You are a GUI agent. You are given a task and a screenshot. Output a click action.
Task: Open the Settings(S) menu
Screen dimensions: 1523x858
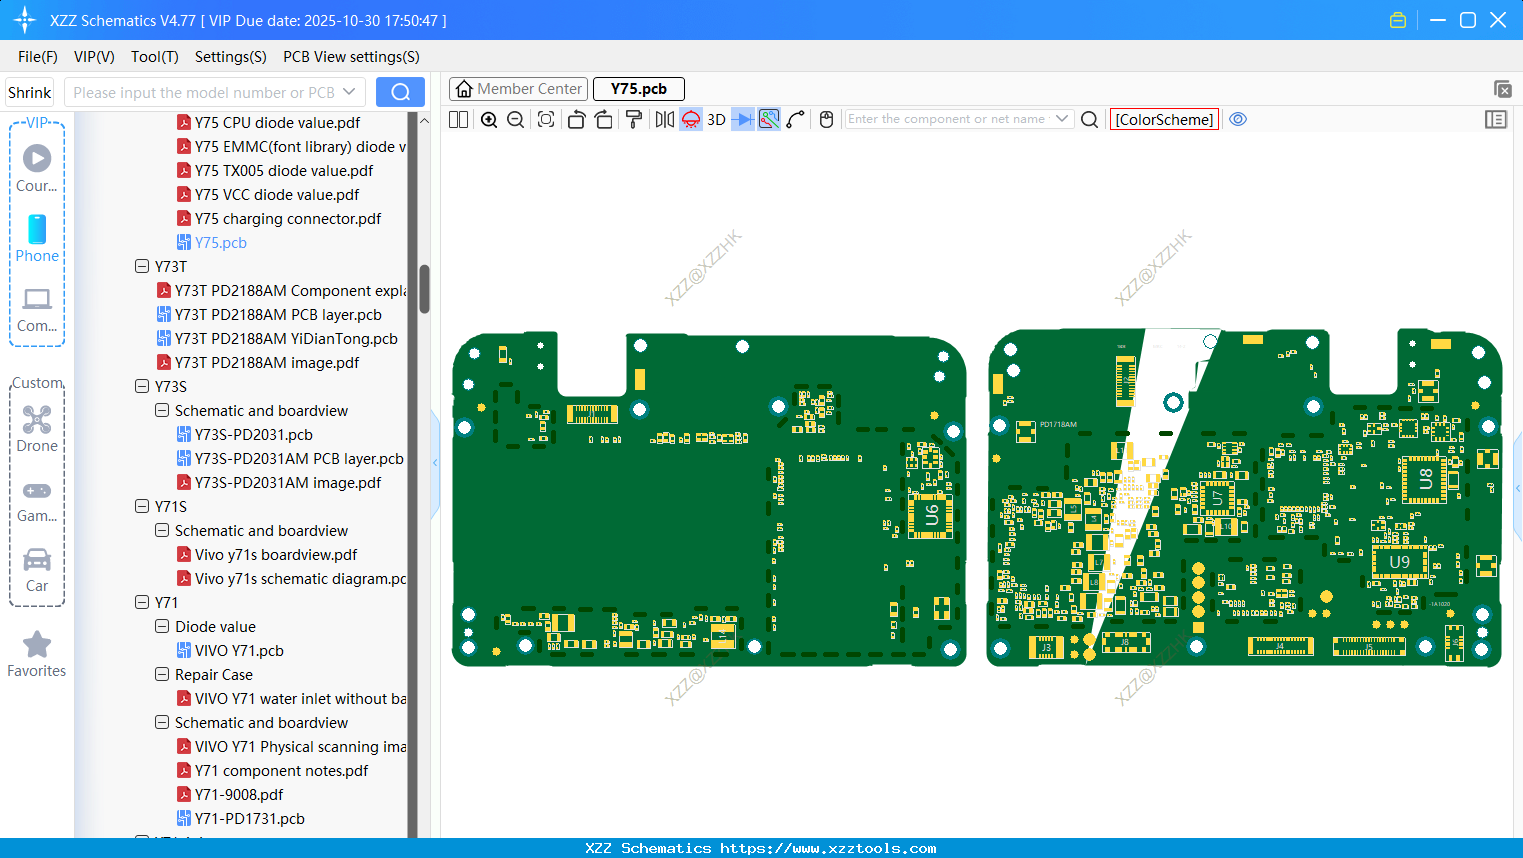tap(231, 57)
